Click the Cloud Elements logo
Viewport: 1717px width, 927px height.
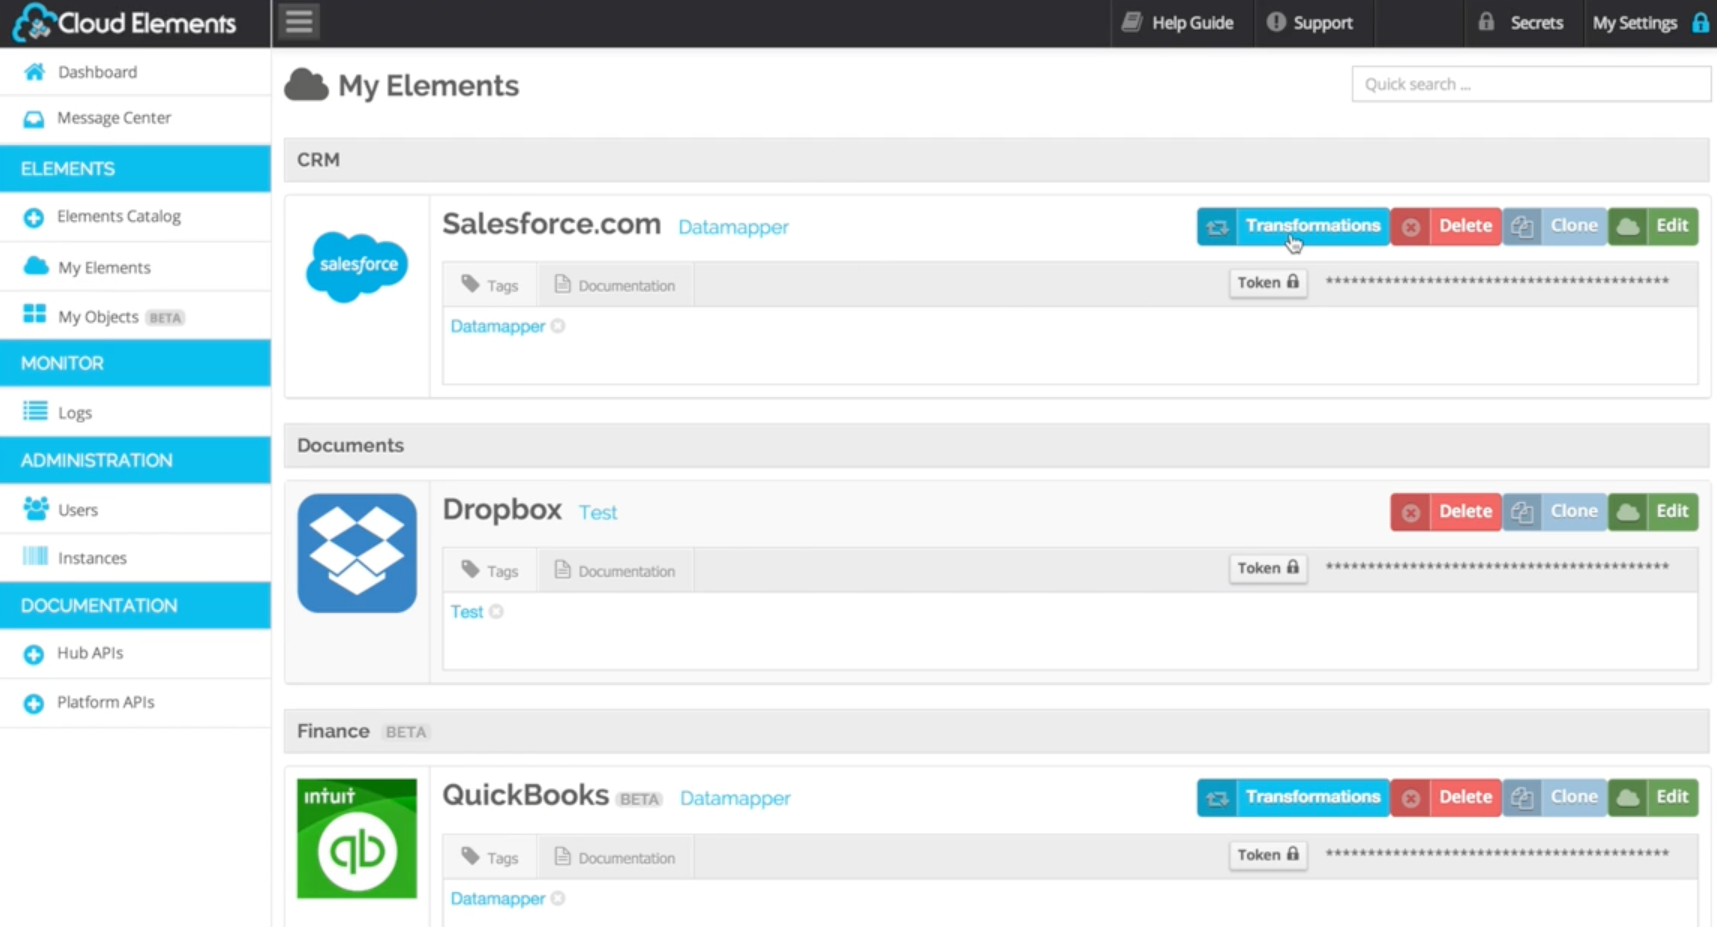(124, 22)
